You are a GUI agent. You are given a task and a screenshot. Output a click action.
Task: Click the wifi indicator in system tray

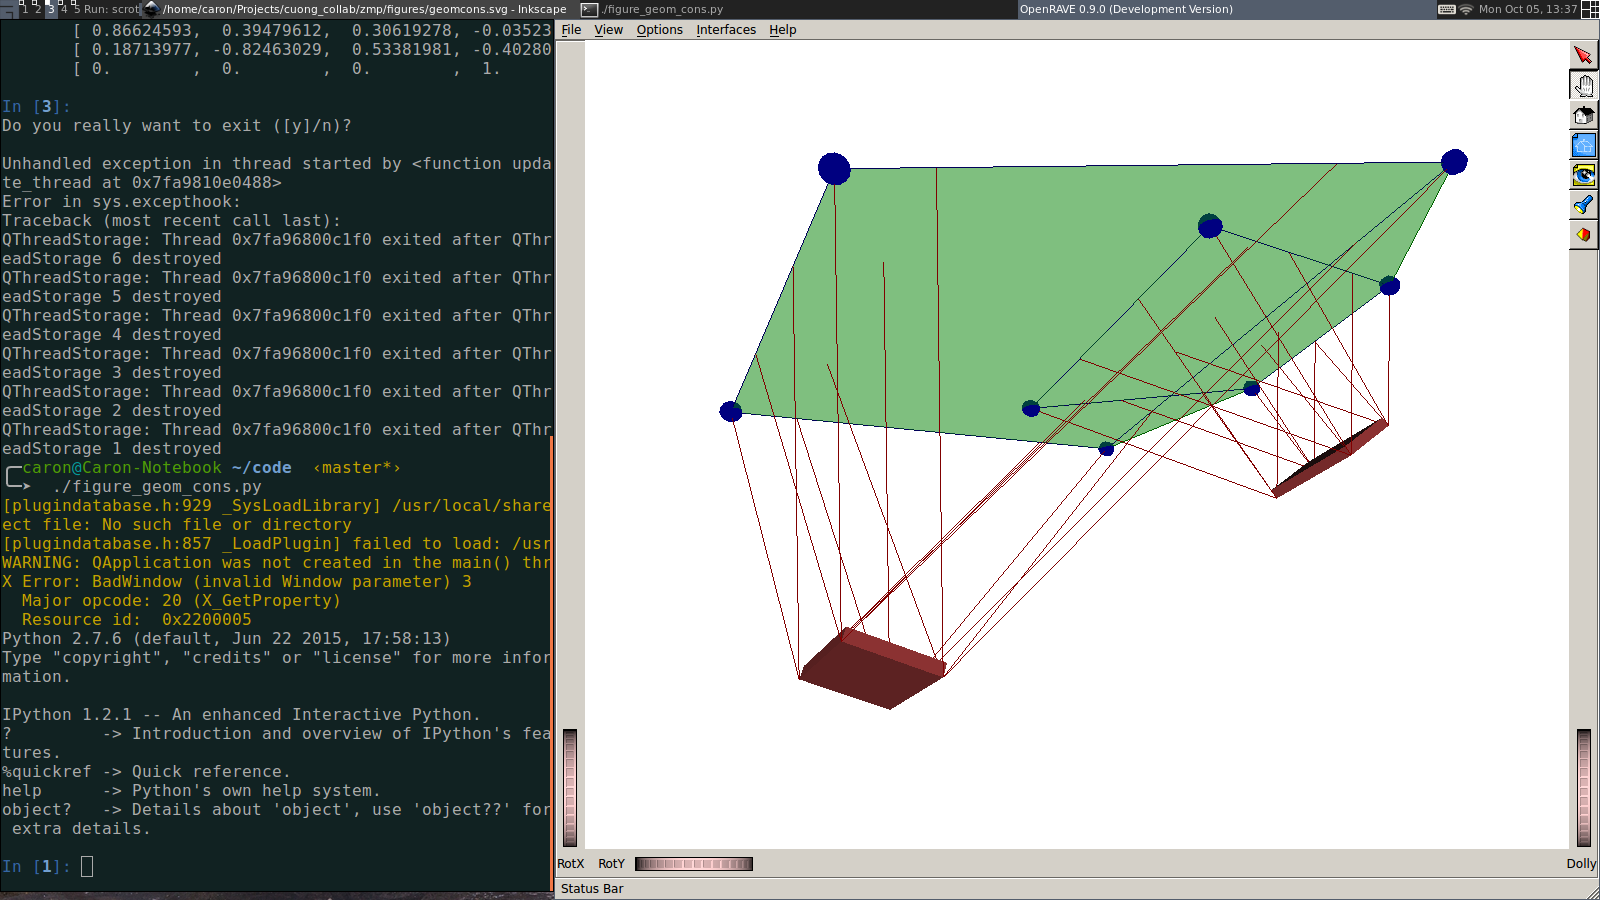coord(1466,9)
